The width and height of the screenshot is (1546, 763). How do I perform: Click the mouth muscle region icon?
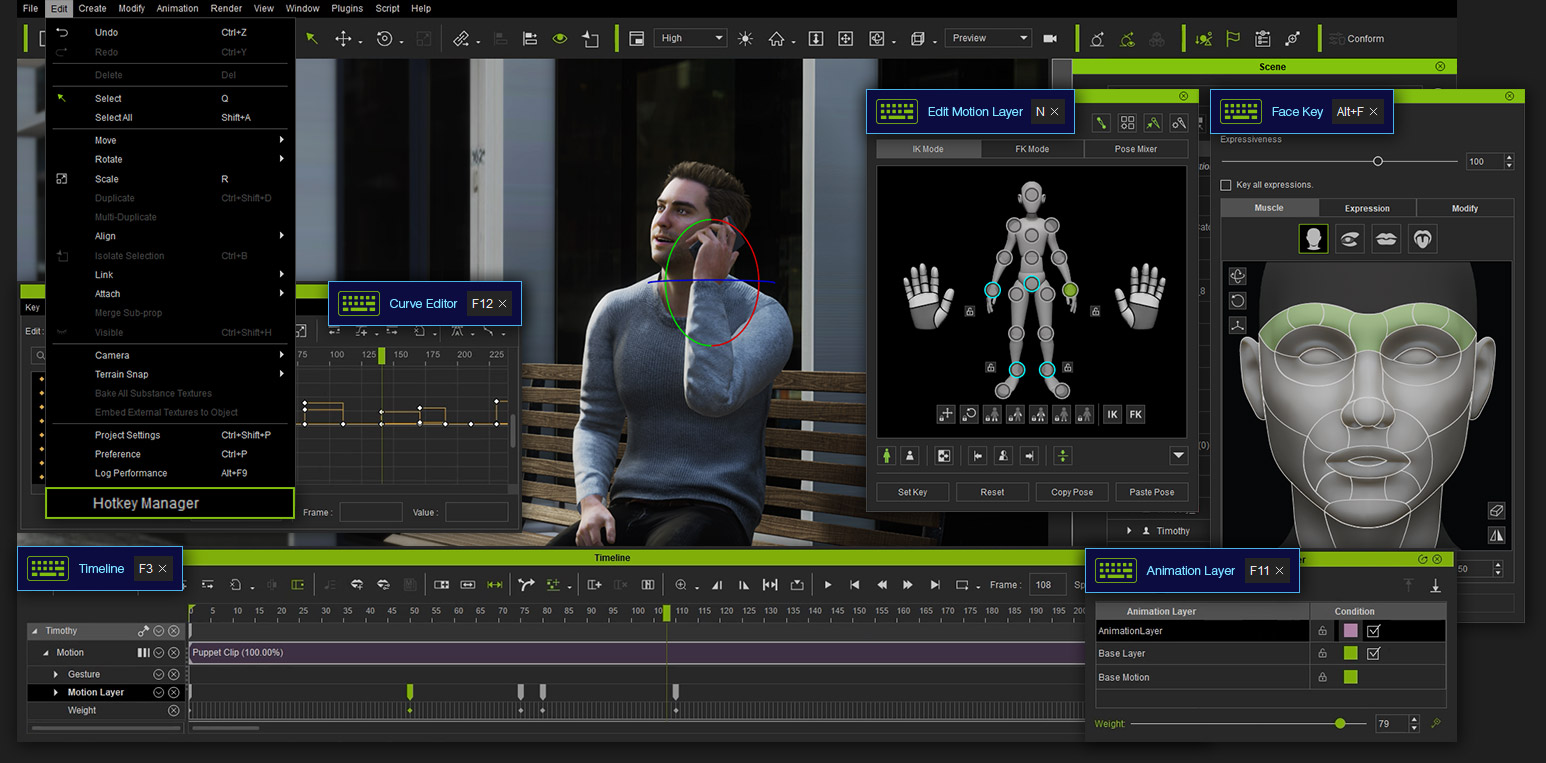click(x=1386, y=239)
